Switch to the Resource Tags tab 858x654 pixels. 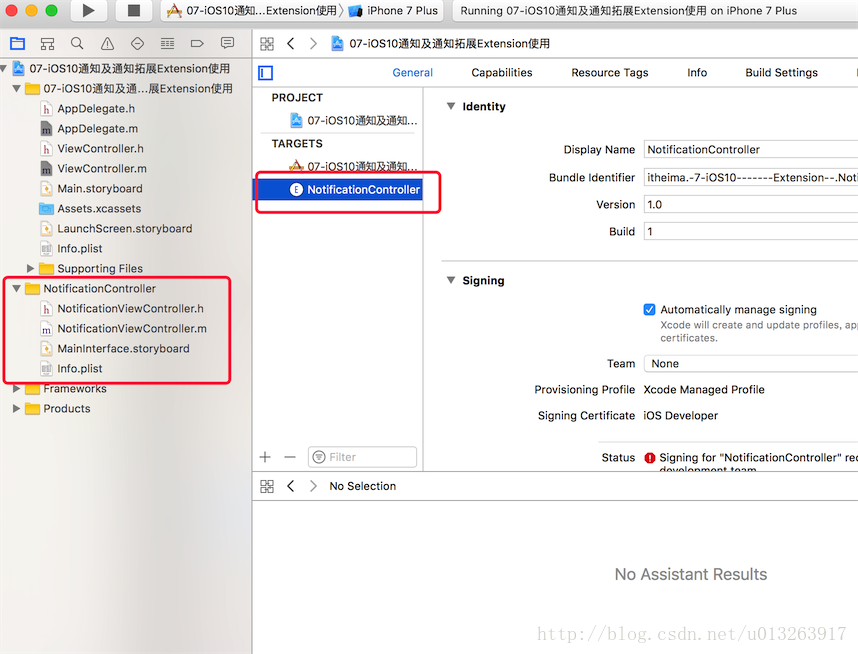(x=610, y=72)
